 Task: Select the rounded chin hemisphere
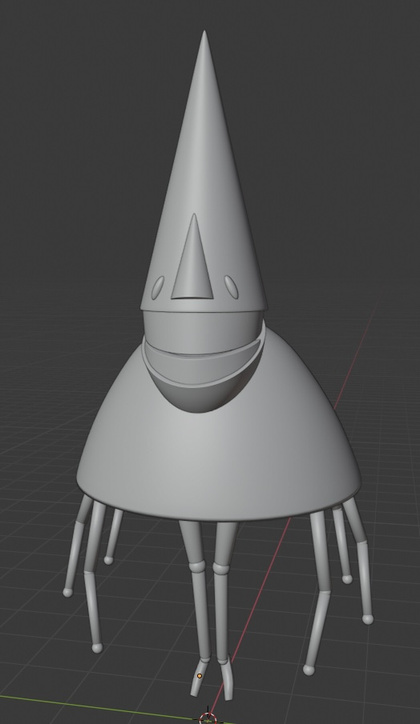click(x=203, y=392)
